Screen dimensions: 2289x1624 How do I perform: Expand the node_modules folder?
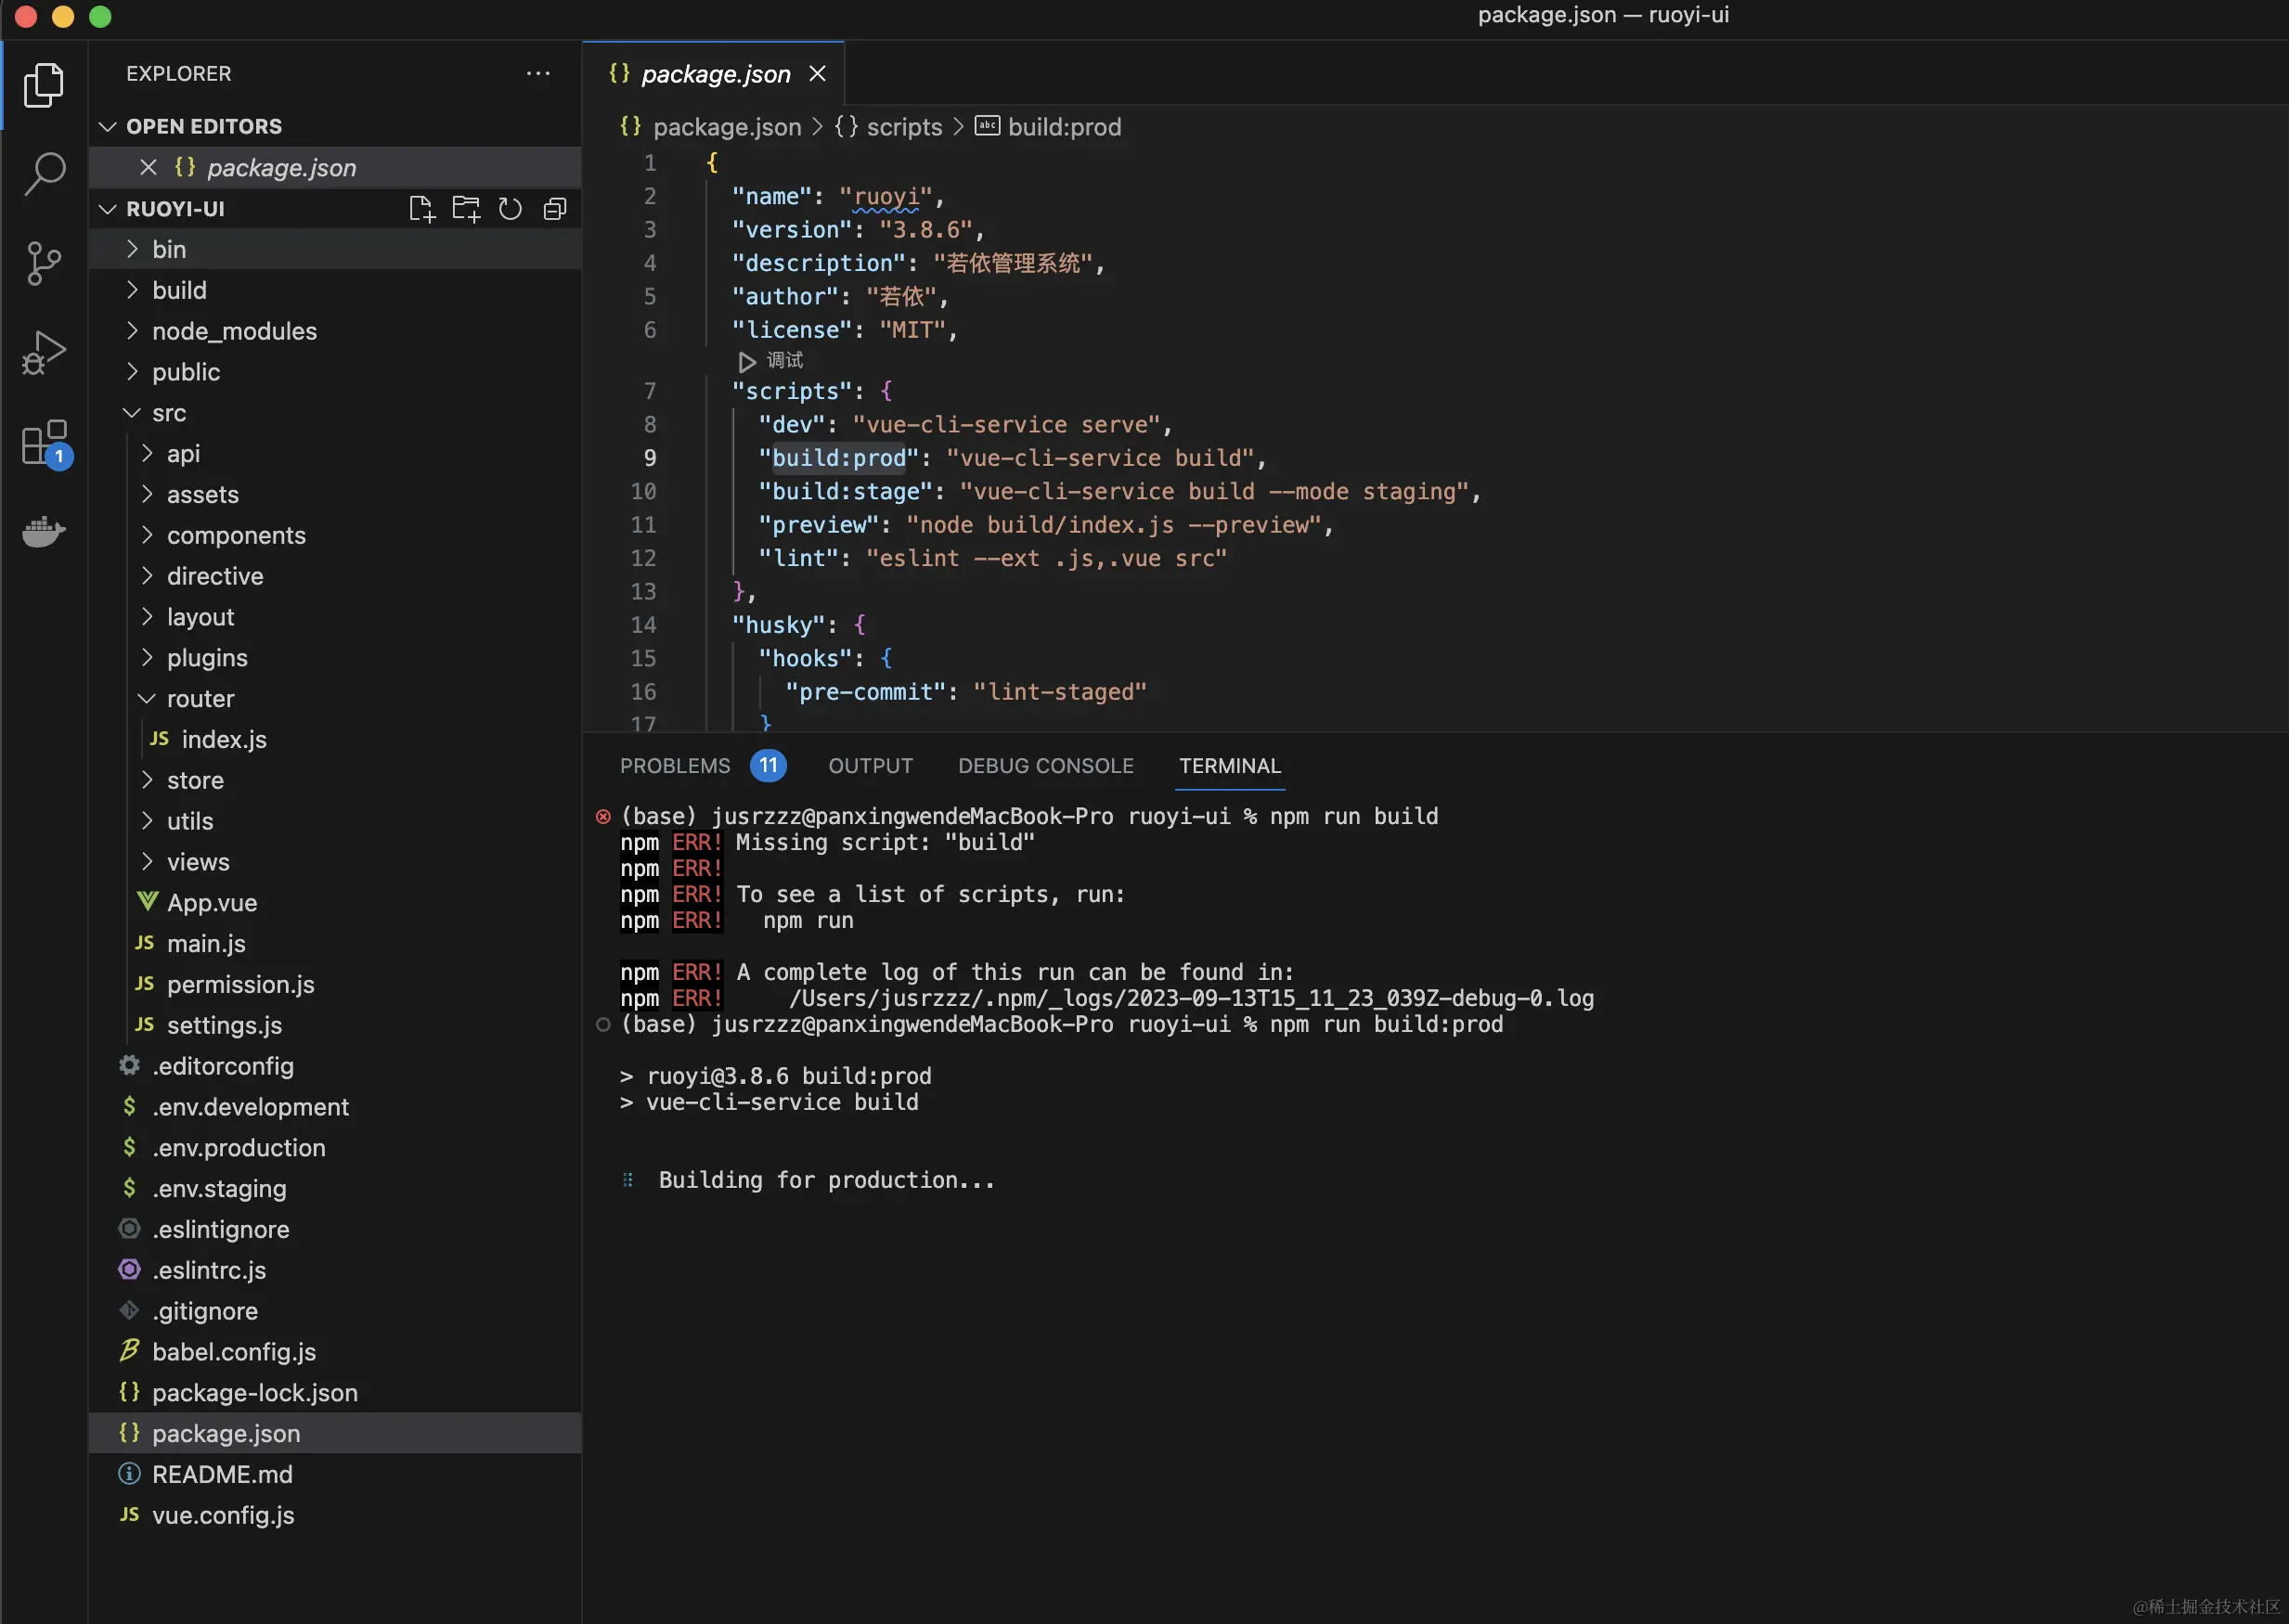pyautogui.click(x=233, y=331)
